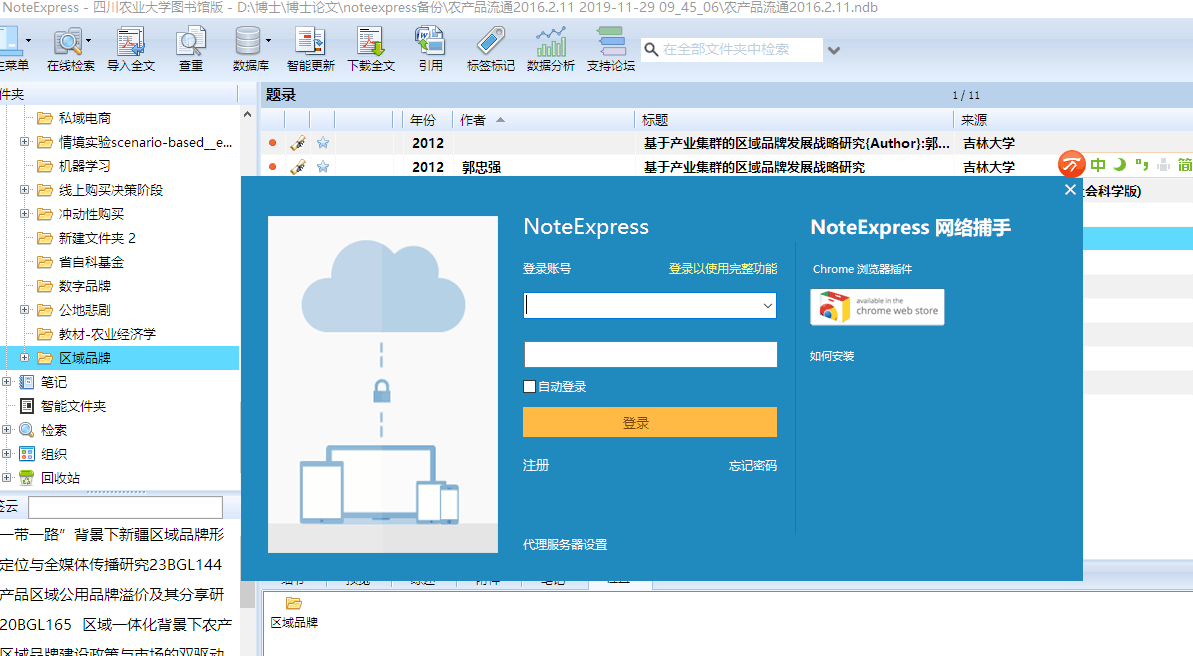Open the 引用 citation tool
Image resolution: width=1193 pixels, height=656 pixels.
430,49
